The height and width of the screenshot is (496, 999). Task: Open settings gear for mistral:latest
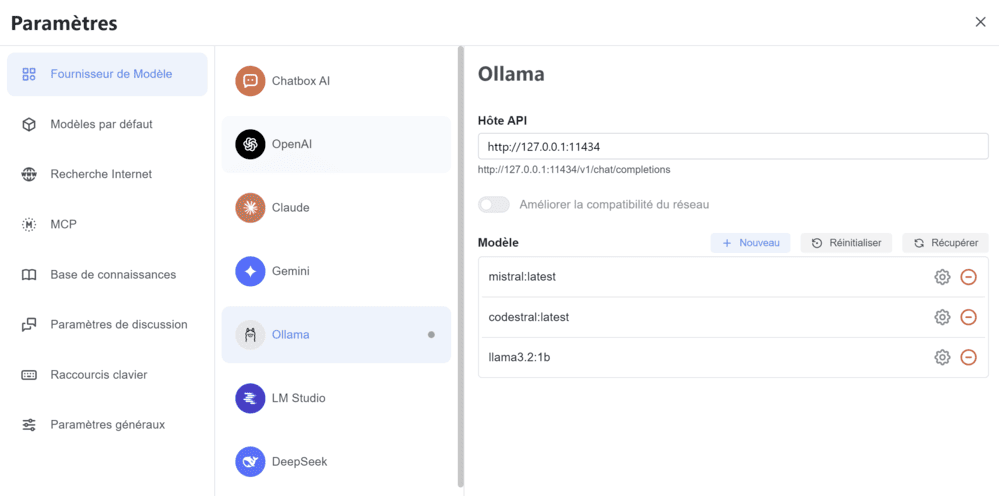point(942,277)
